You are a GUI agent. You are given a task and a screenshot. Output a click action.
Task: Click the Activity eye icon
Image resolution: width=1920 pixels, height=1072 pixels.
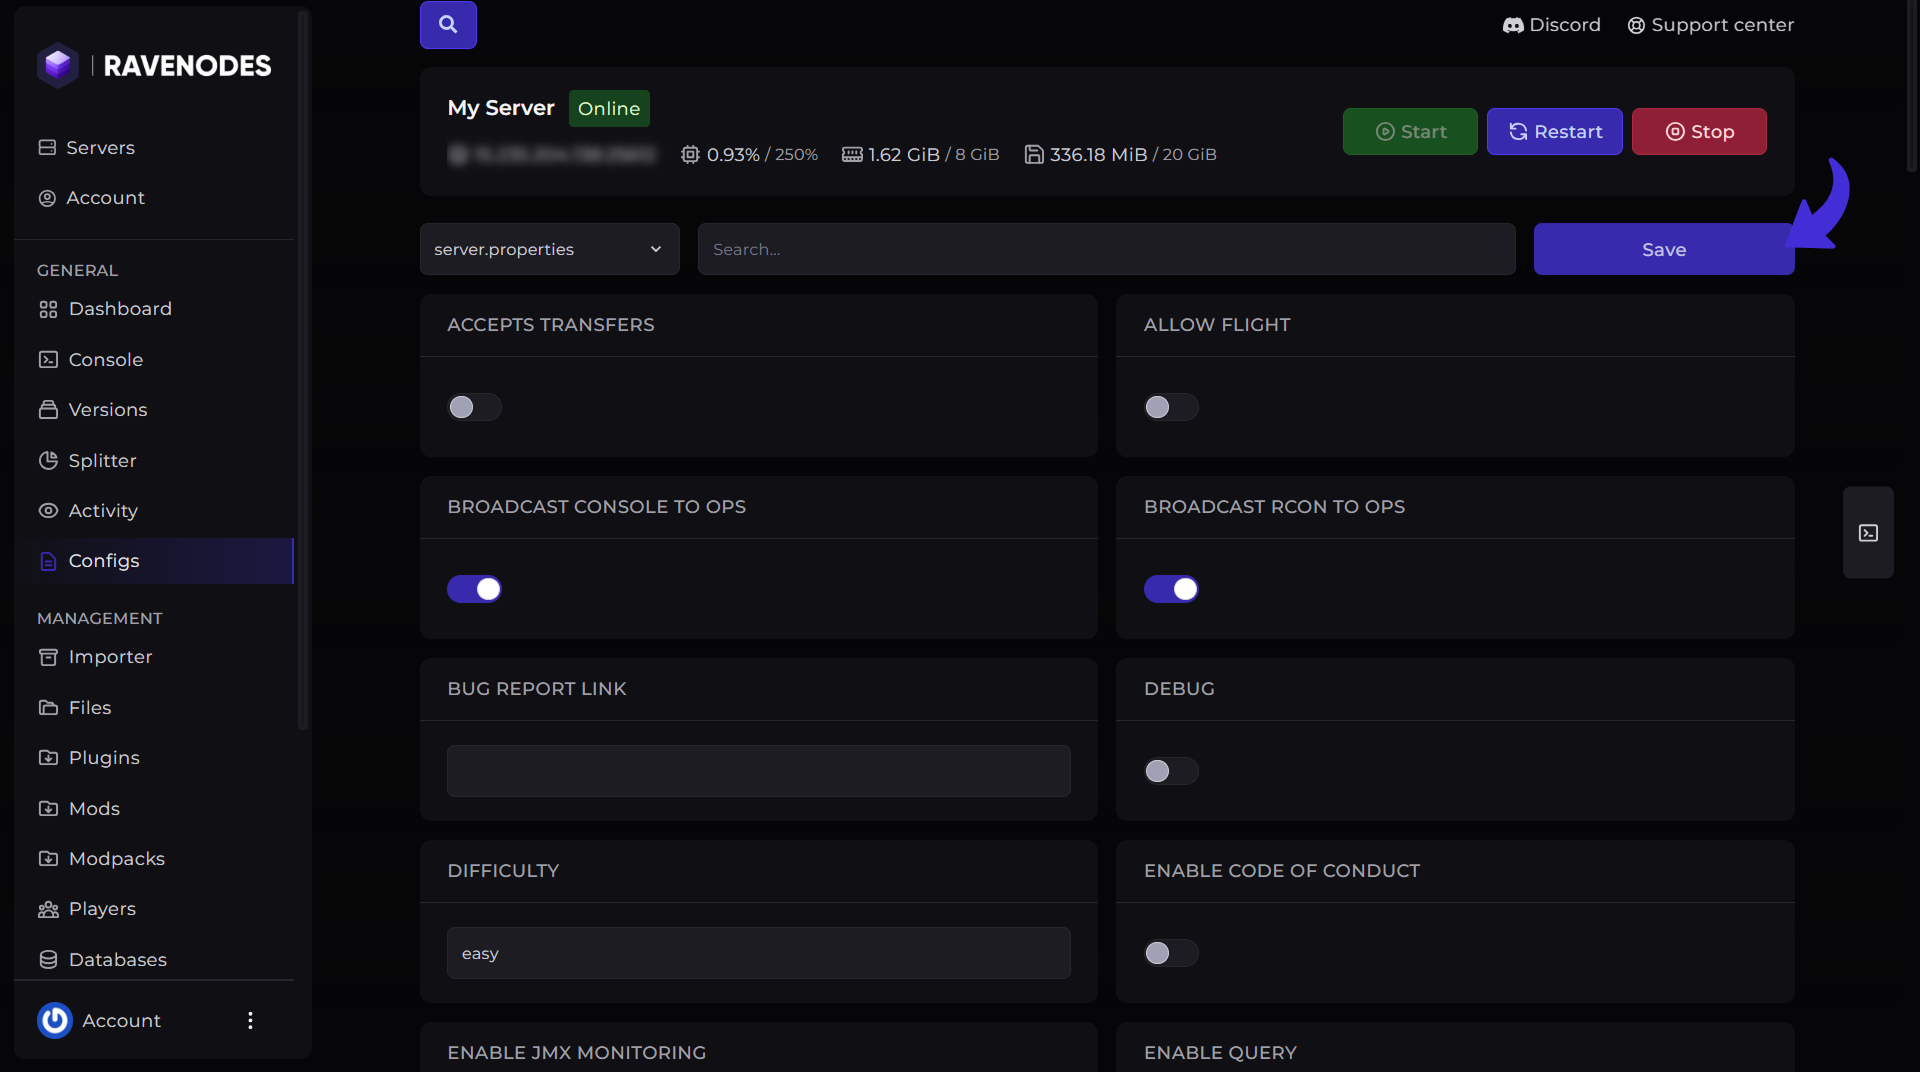click(48, 510)
